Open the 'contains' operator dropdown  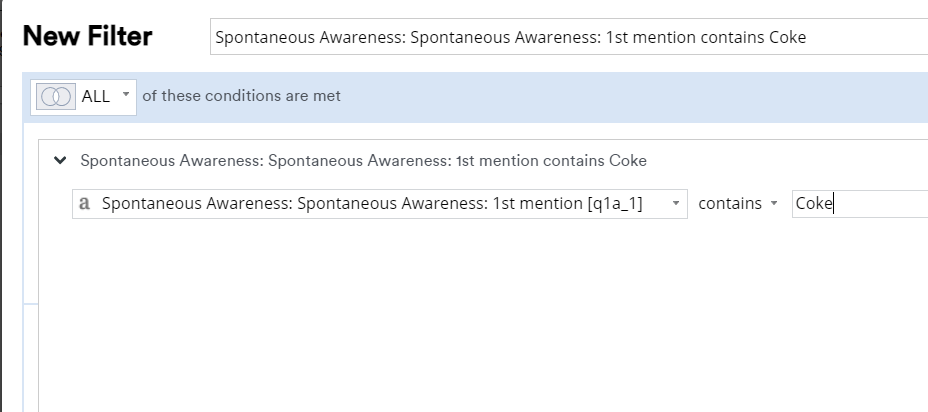point(737,204)
